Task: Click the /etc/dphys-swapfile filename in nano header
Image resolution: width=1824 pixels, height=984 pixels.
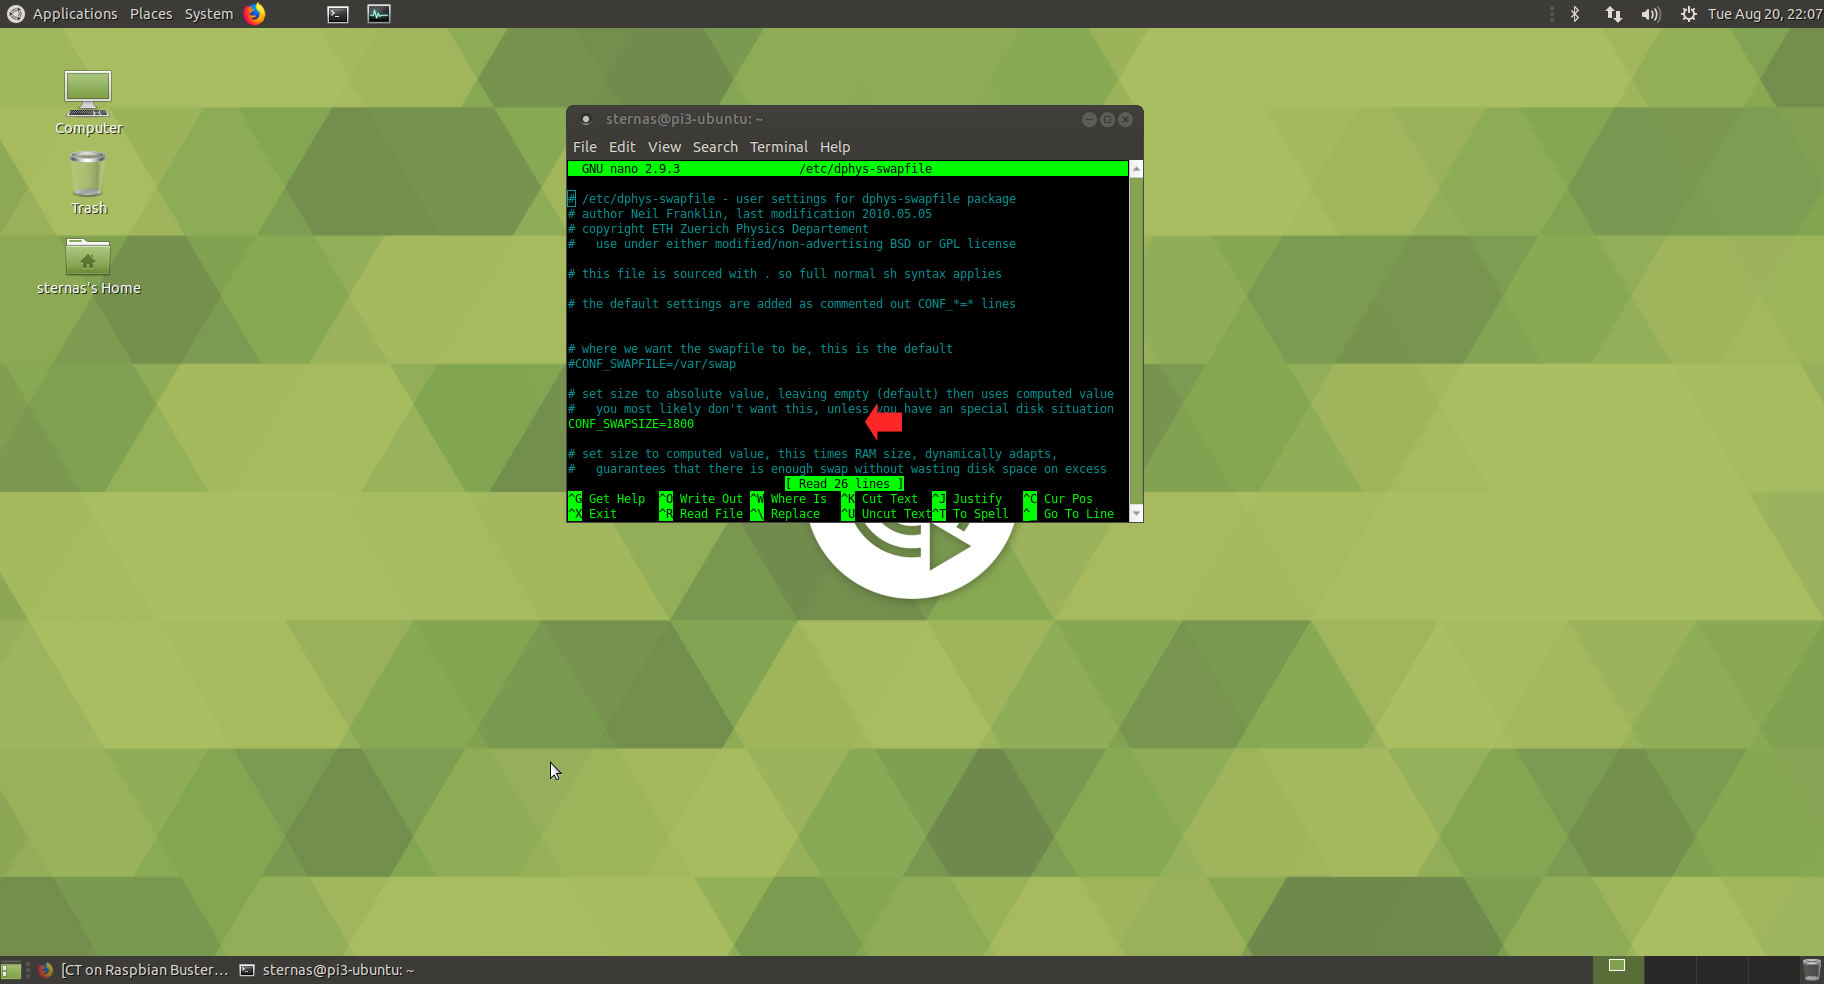Action: pyautogui.click(x=866, y=169)
